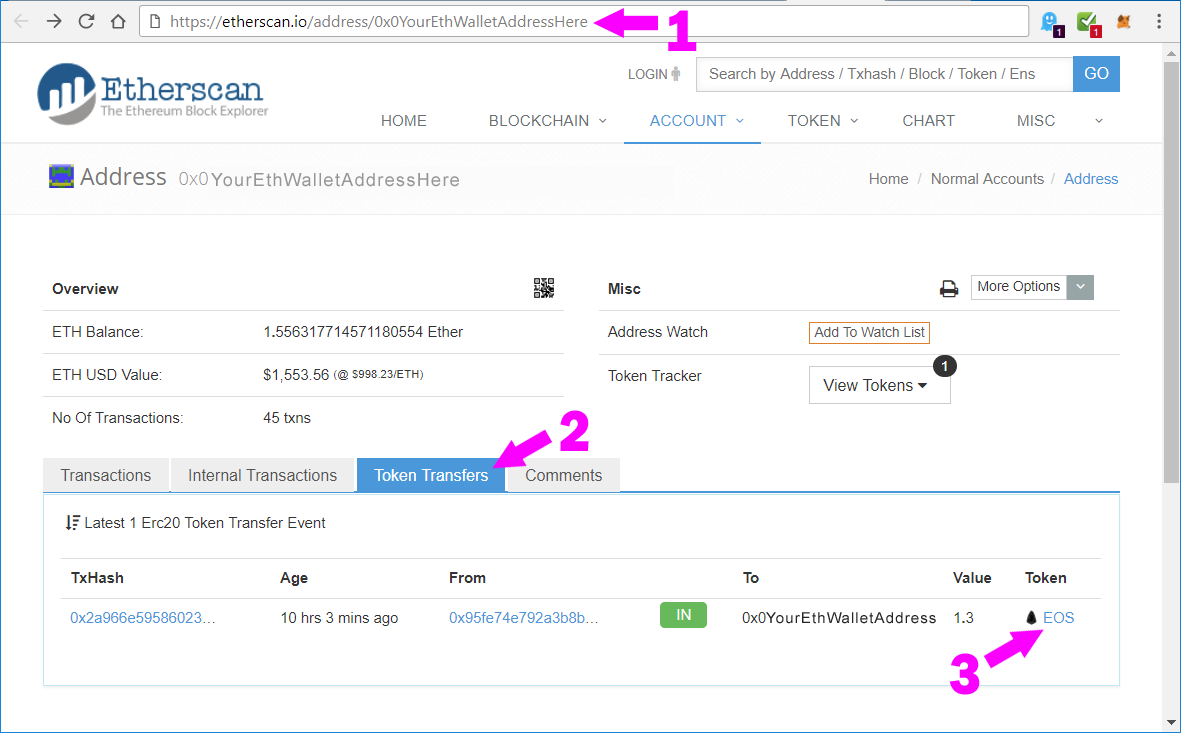Image resolution: width=1181 pixels, height=733 pixels.
Task: Switch to the Internal Transactions tab
Action: coord(262,475)
